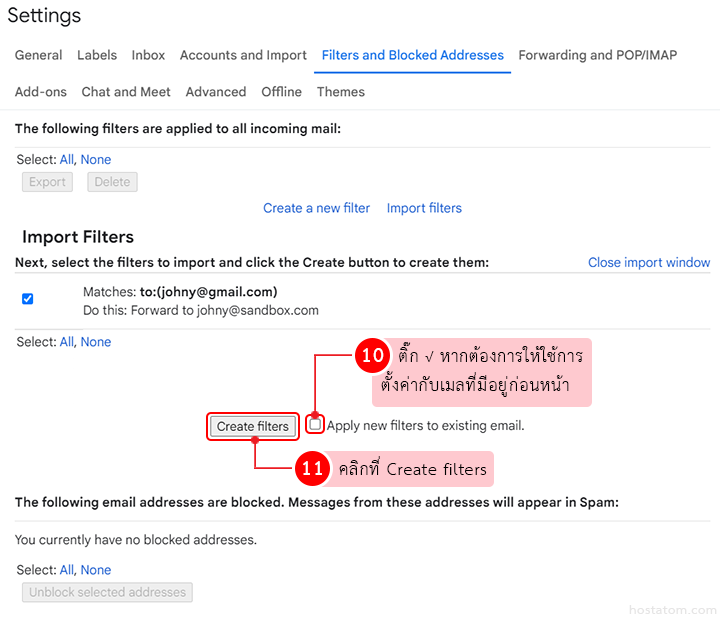Open the Forwarding and POP/IMAP tab
Viewport: 720px width, 617px height.
pos(597,55)
